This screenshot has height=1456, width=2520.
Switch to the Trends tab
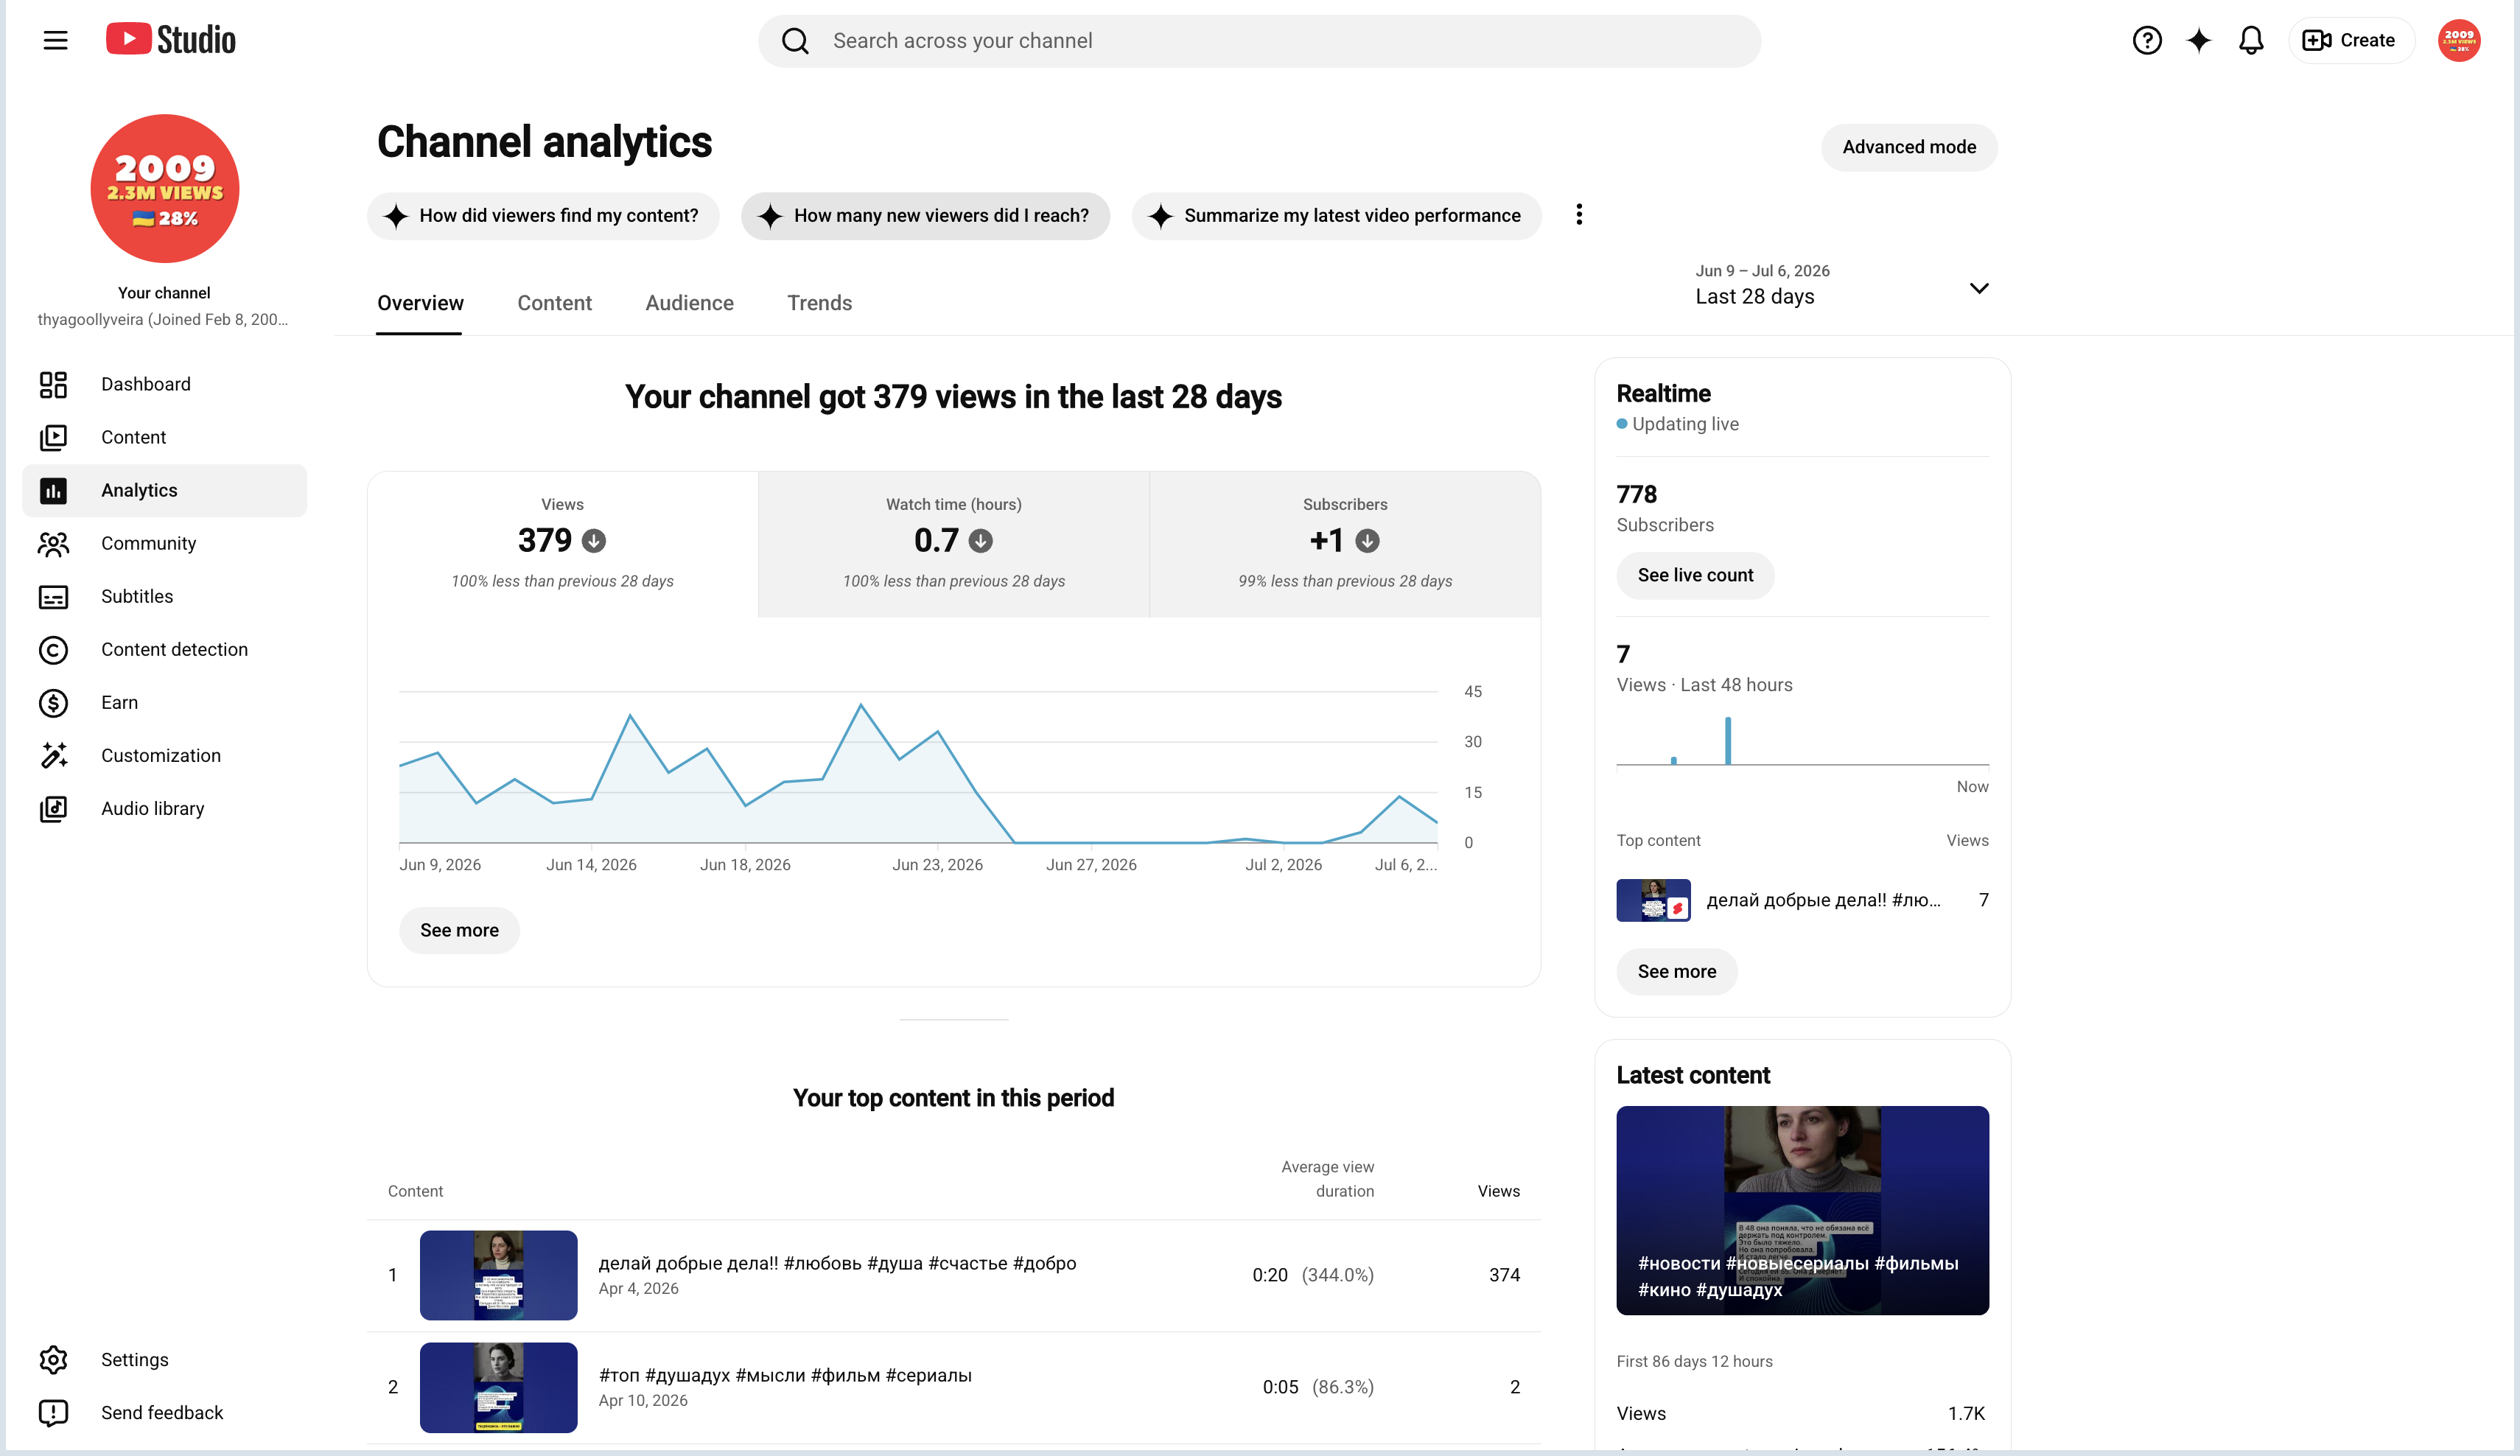pyautogui.click(x=819, y=303)
